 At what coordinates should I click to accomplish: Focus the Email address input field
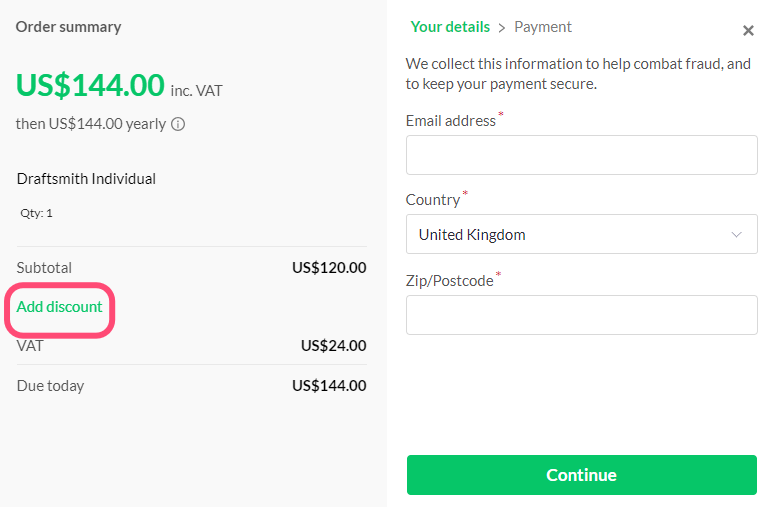pyautogui.click(x=581, y=155)
